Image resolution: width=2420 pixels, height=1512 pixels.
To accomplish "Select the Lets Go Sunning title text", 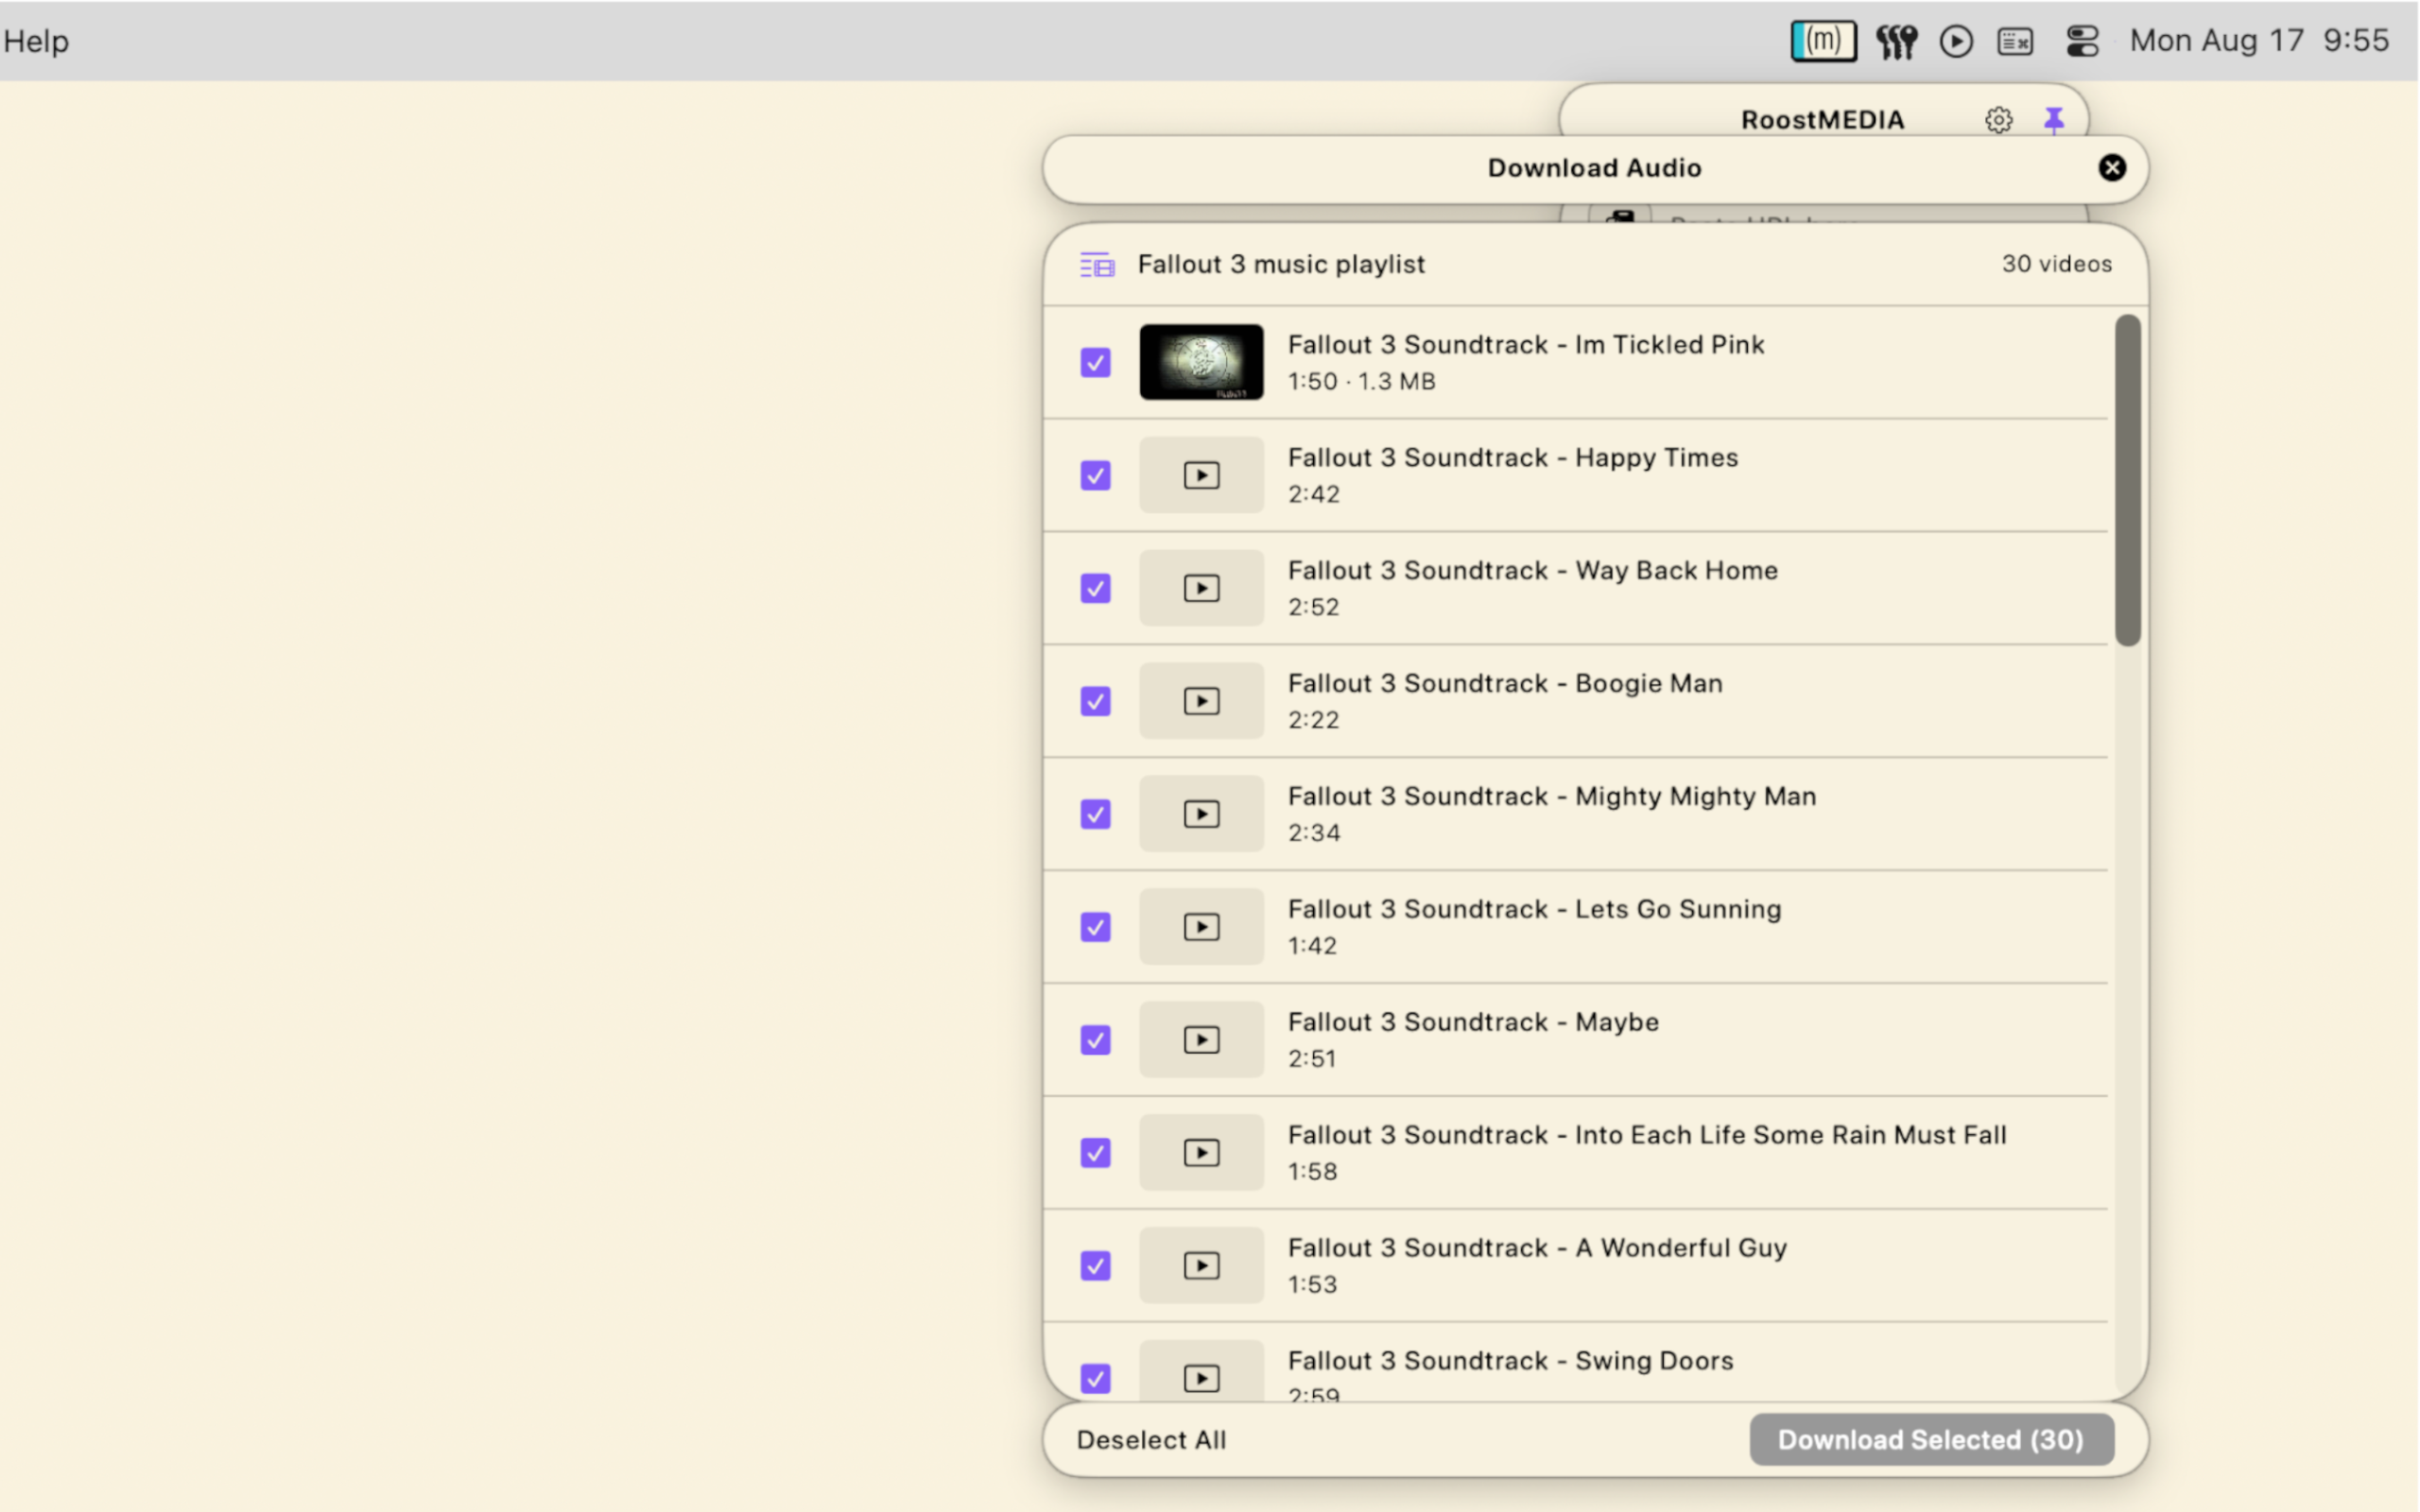I will pyautogui.click(x=1535, y=910).
